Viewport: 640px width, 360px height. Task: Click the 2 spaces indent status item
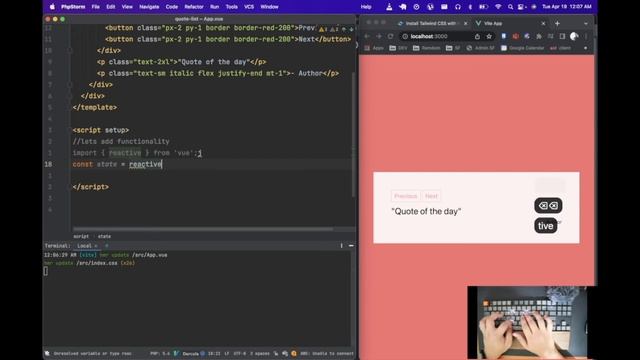[260, 353]
